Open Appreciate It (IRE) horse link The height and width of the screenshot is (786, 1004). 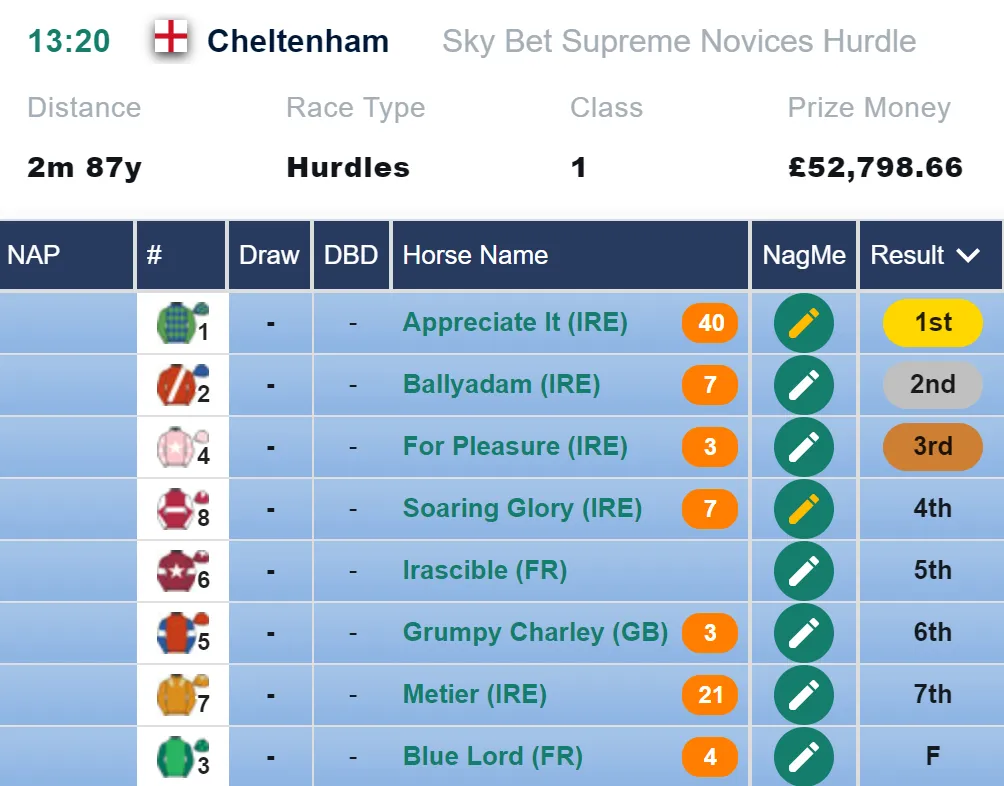tap(515, 322)
